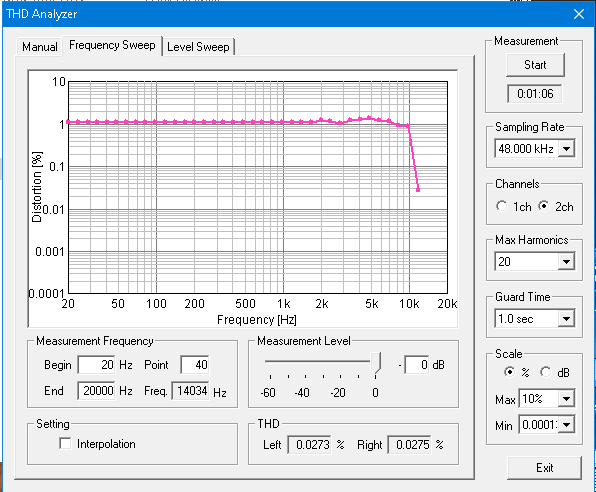Click the last data point on distortion curve
Viewport: 596px width, 492px height.
coord(418,190)
